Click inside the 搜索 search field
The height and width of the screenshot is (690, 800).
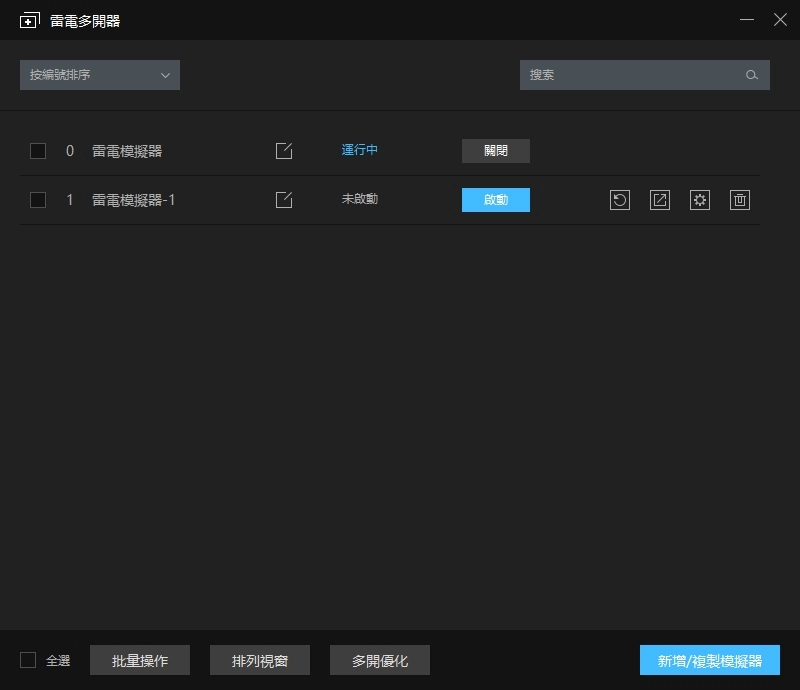(x=630, y=75)
